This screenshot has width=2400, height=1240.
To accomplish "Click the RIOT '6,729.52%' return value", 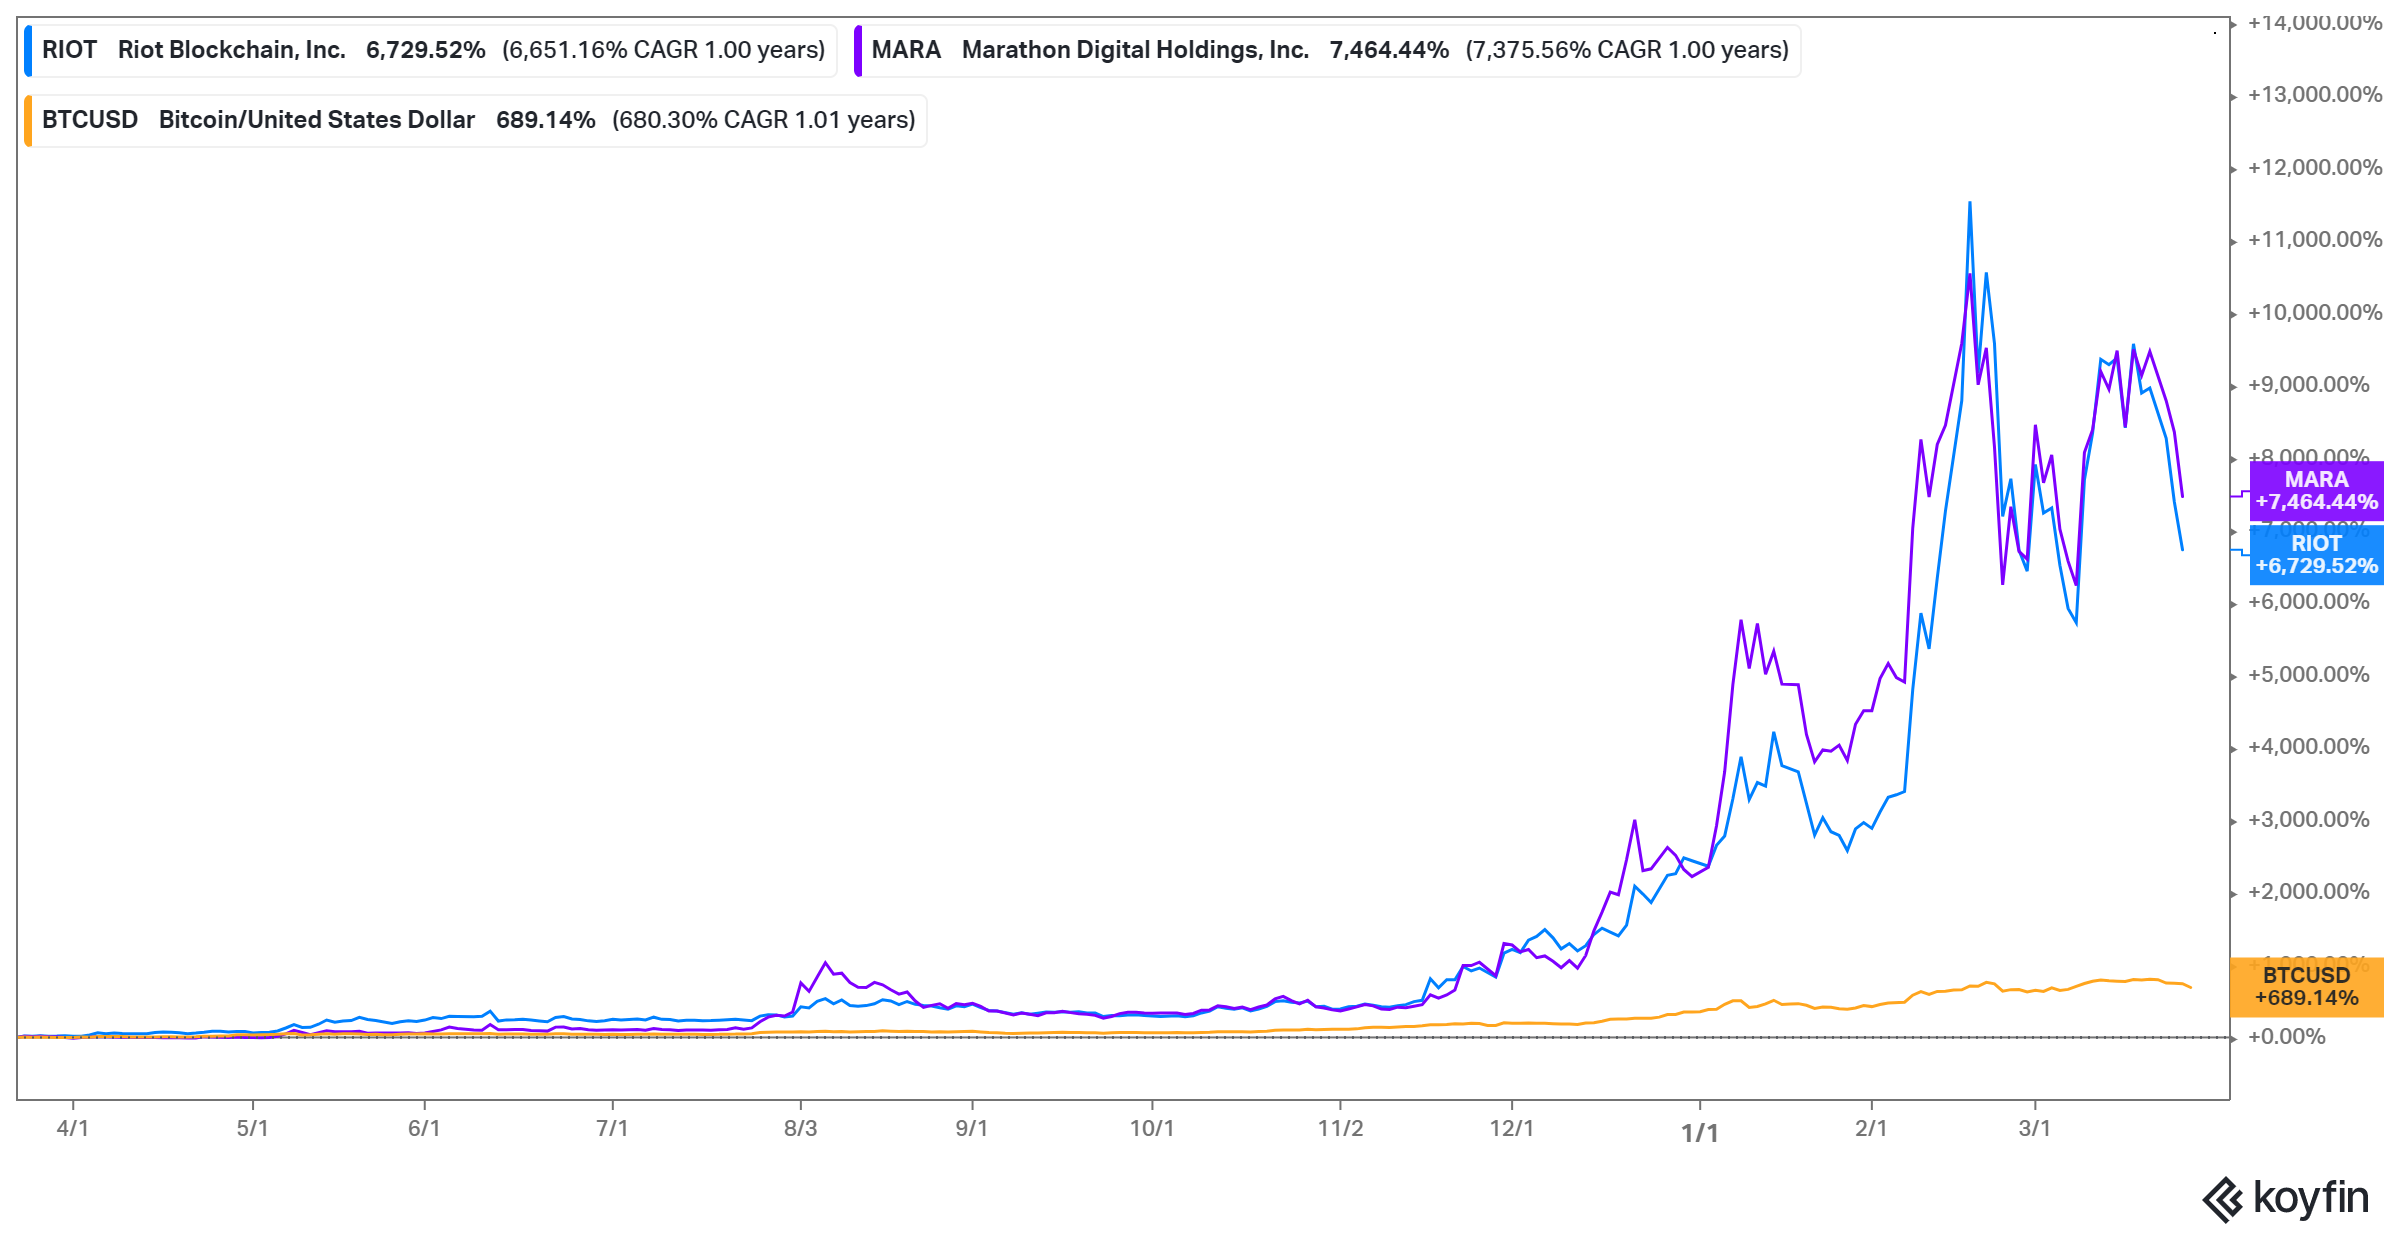I will pyautogui.click(x=426, y=50).
